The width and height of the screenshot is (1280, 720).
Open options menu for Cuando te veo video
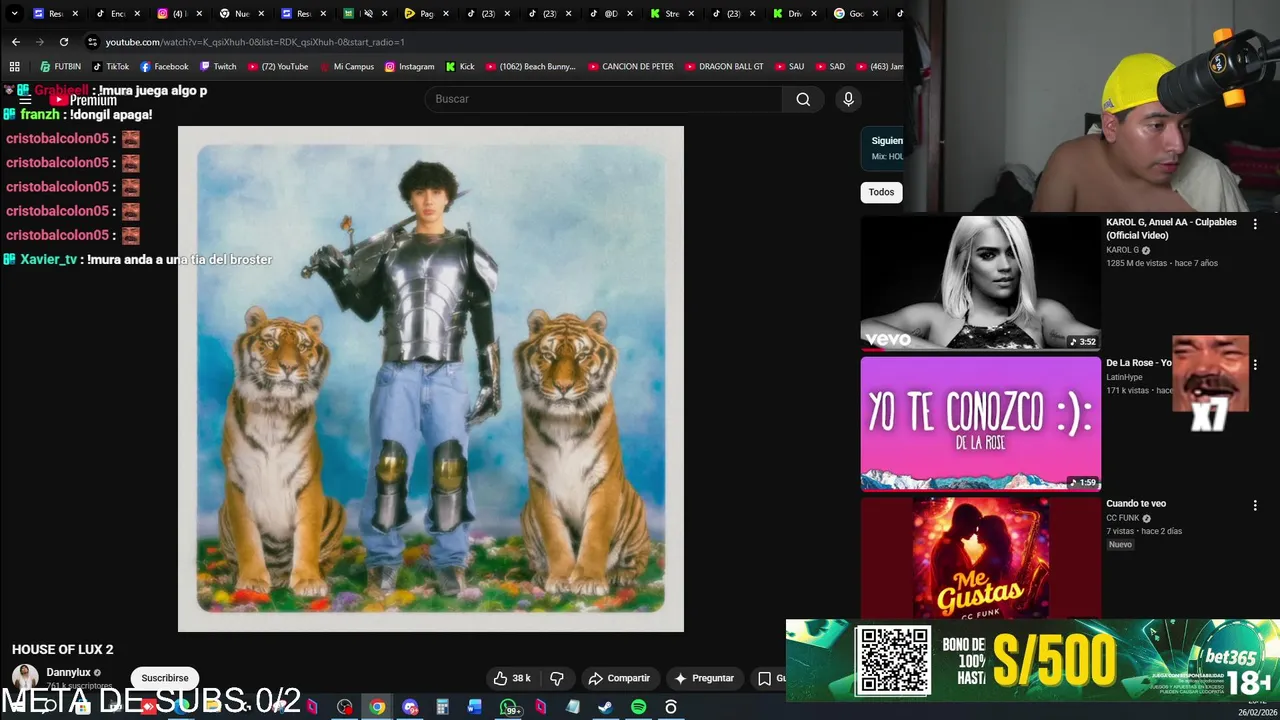[x=1255, y=506]
